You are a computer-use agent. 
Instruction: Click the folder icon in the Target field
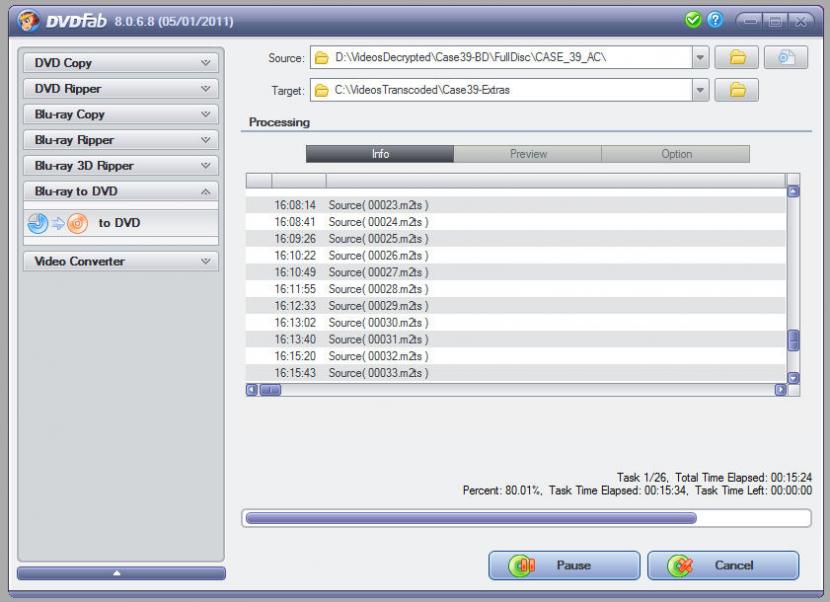click(x=321, y=91)
